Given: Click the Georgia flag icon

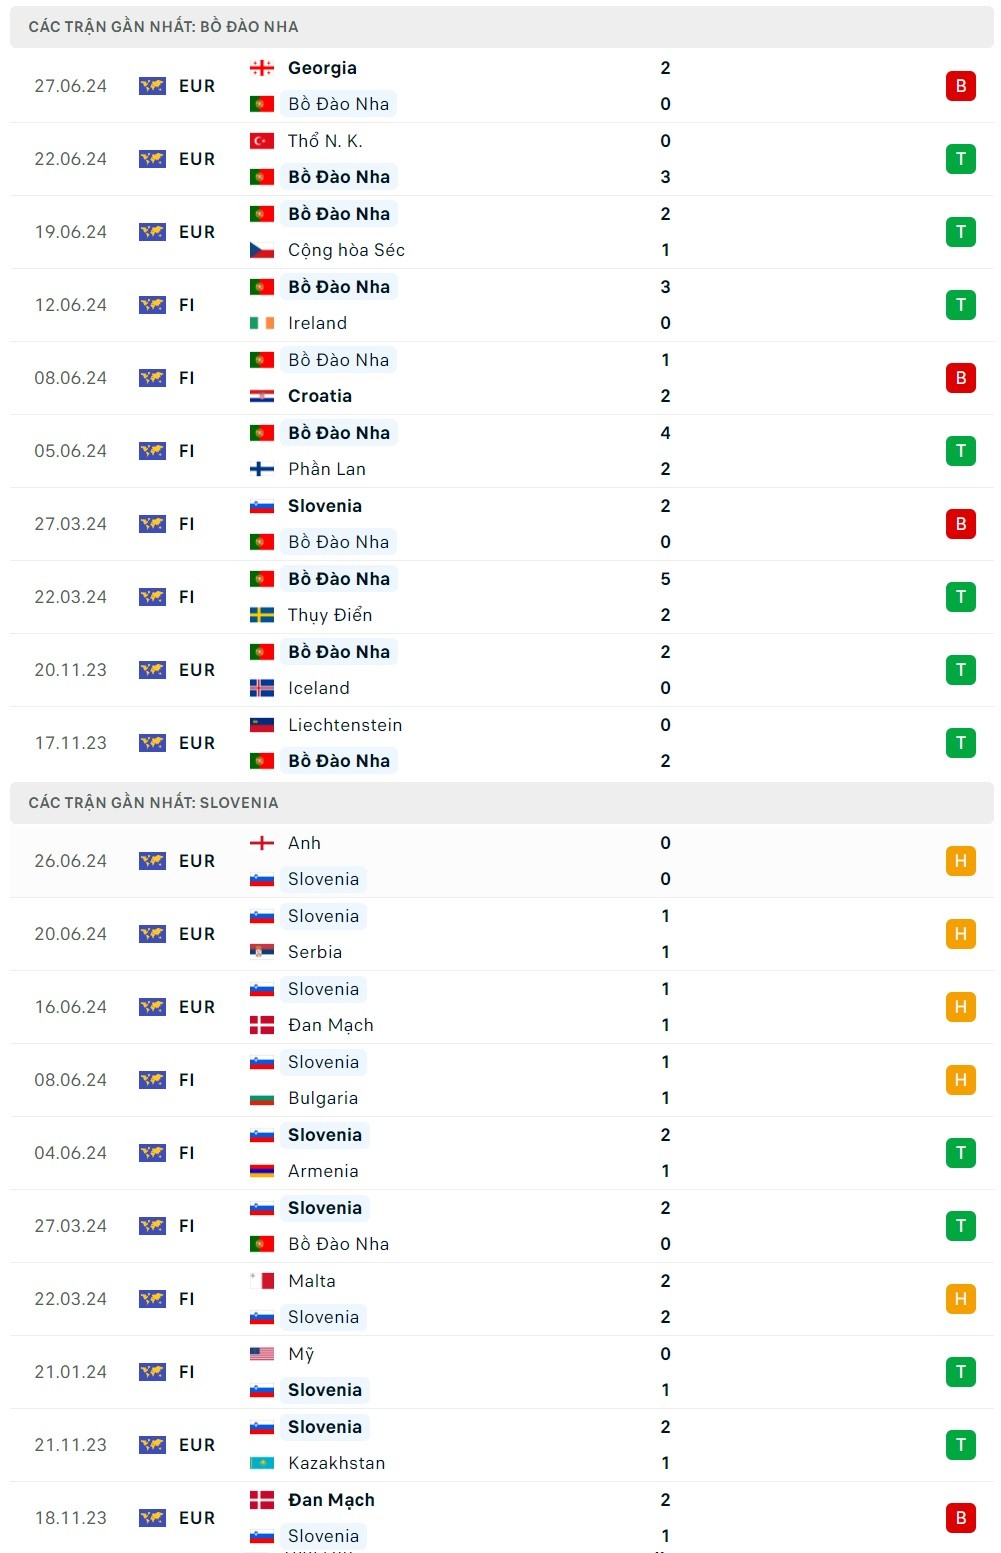Looking at the screenshot, I should tap(262, 68).
